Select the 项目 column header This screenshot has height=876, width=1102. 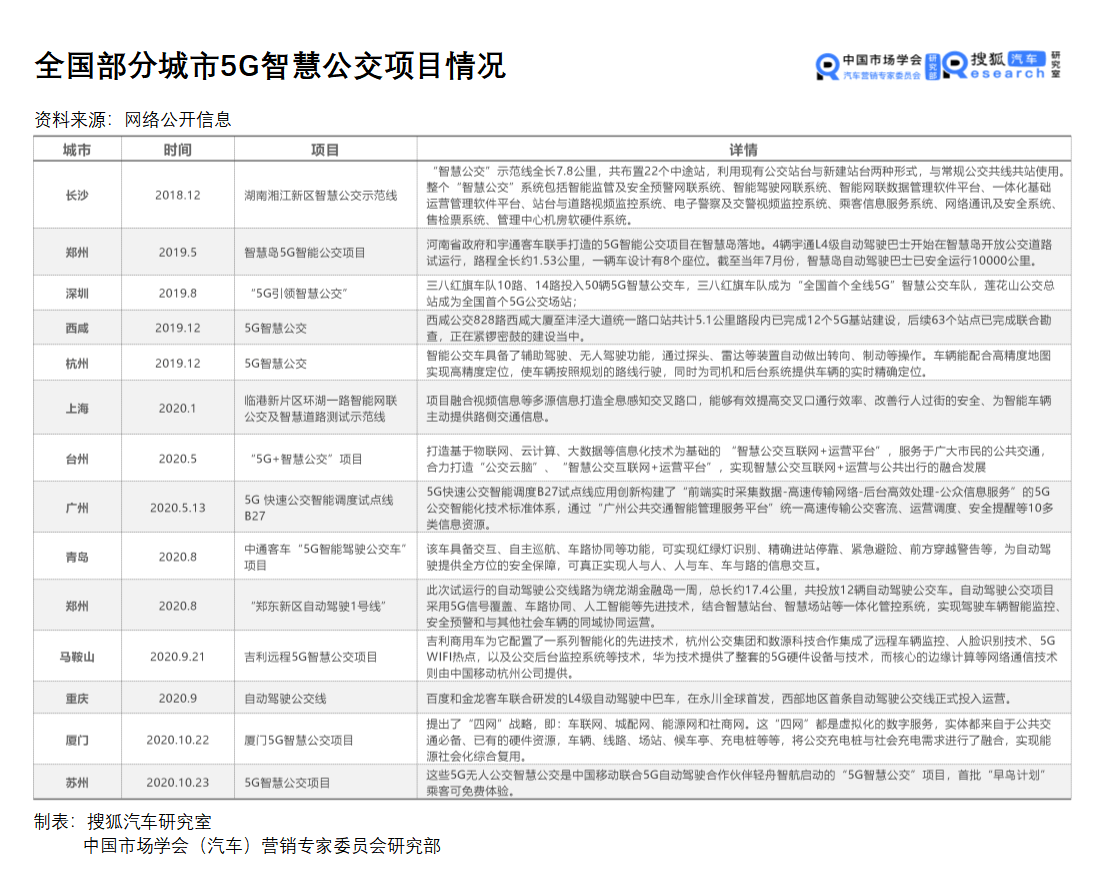click(325, 150)
